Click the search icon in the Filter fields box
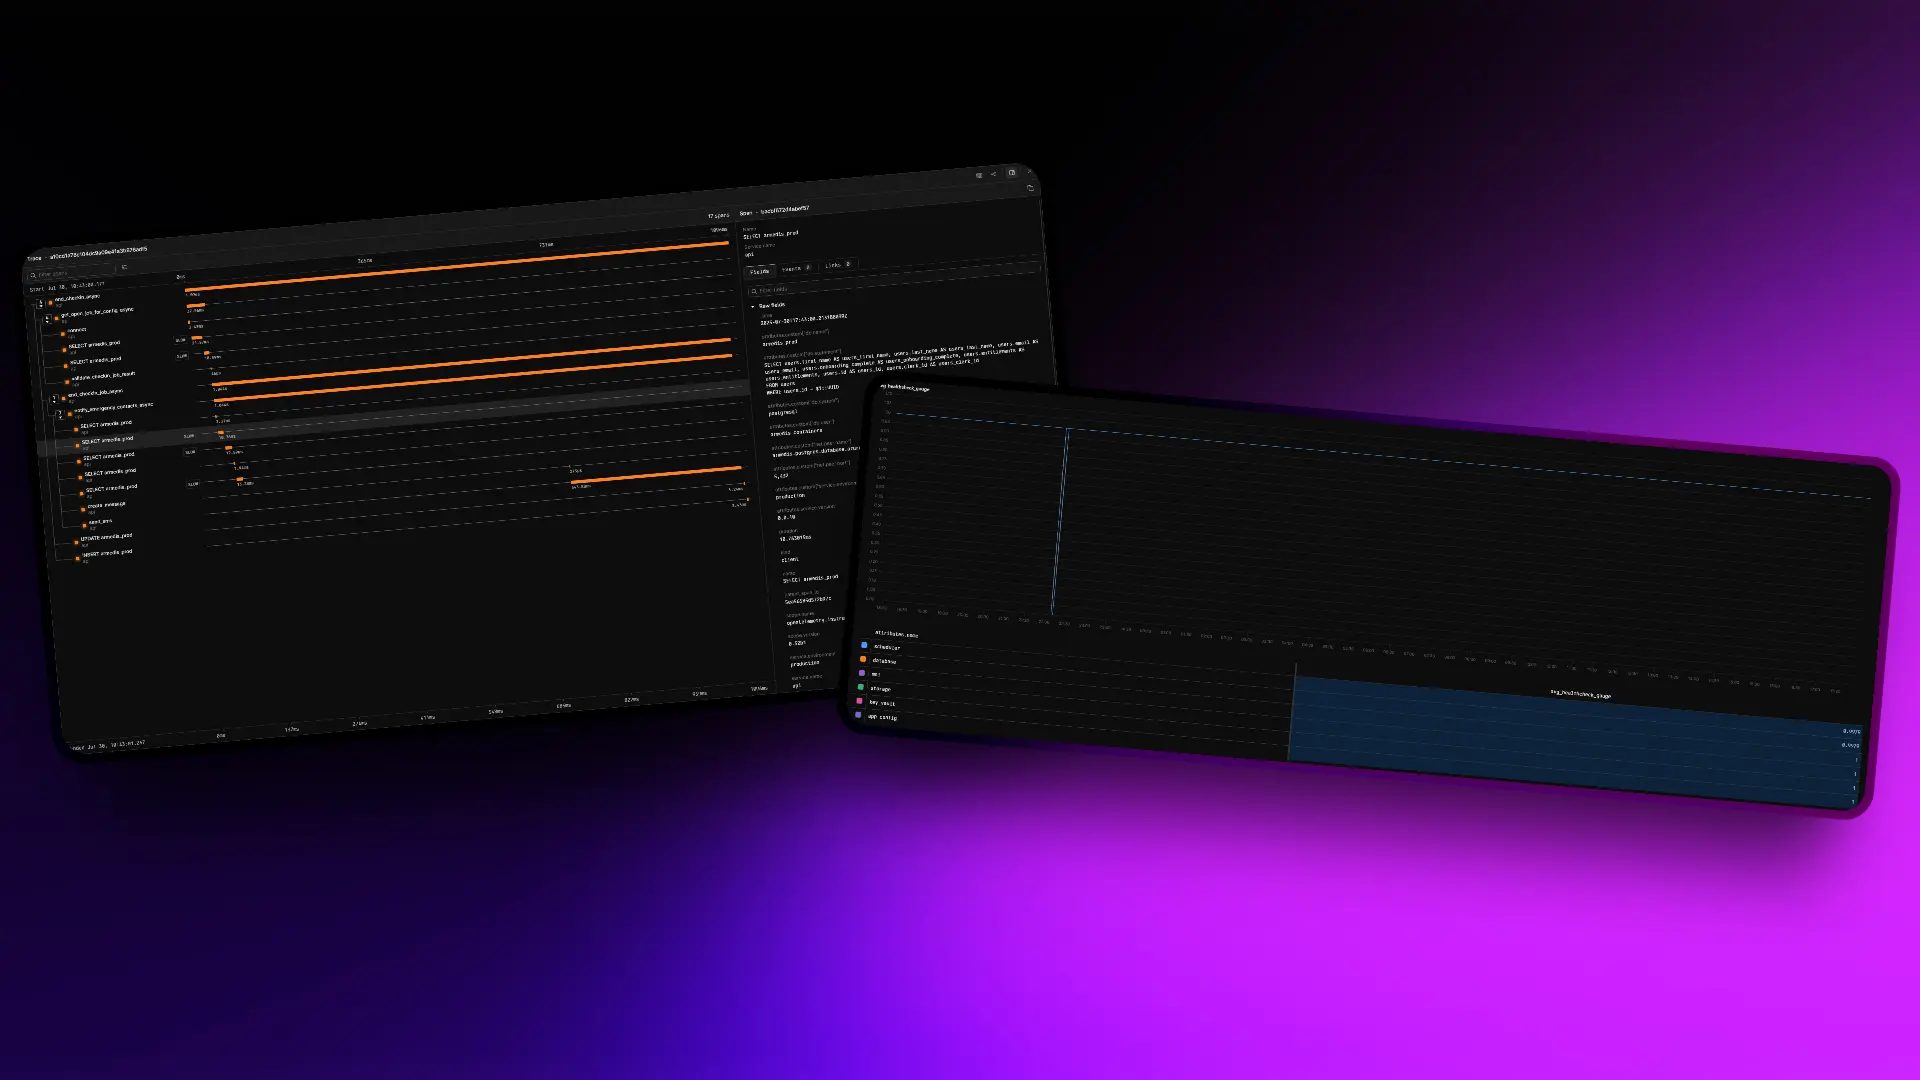Image resolution: width=1920 pixels, height=1080 pixels. point(754,291)
